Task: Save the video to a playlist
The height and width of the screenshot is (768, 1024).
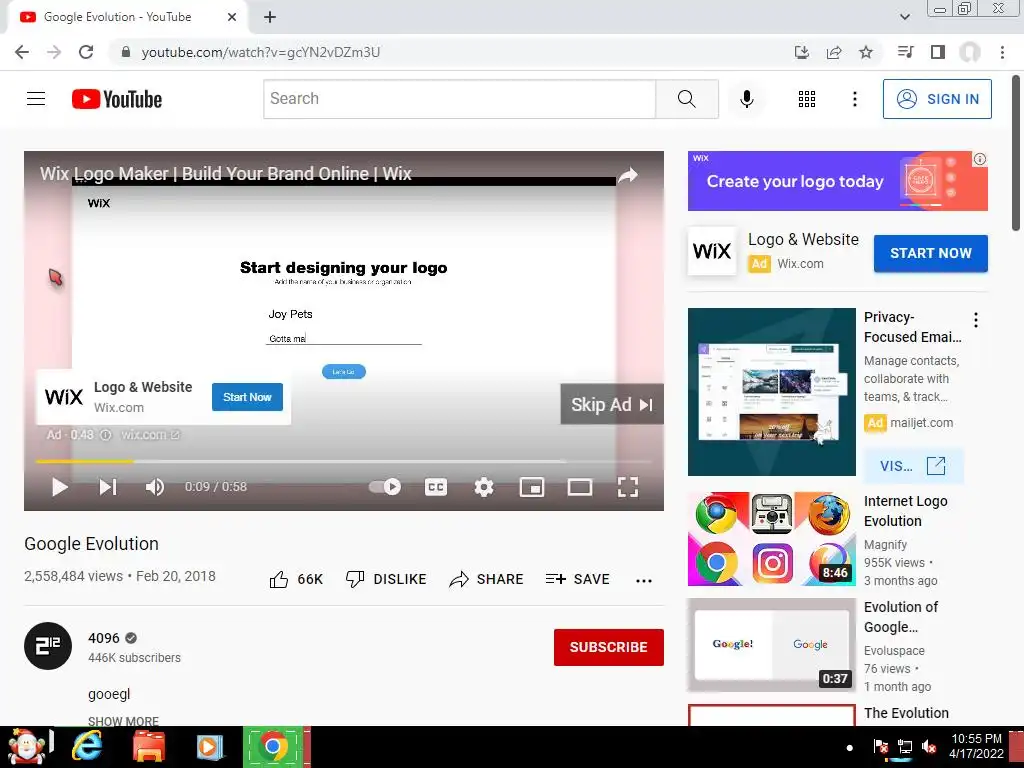Action: (x=577, y=579)
